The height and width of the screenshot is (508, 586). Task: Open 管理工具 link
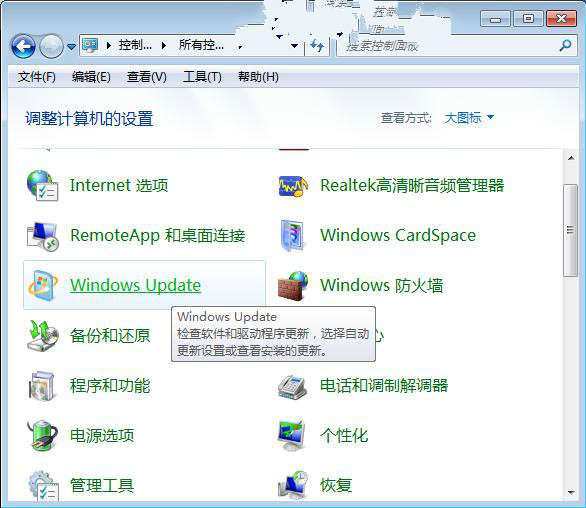coord(102,485)
